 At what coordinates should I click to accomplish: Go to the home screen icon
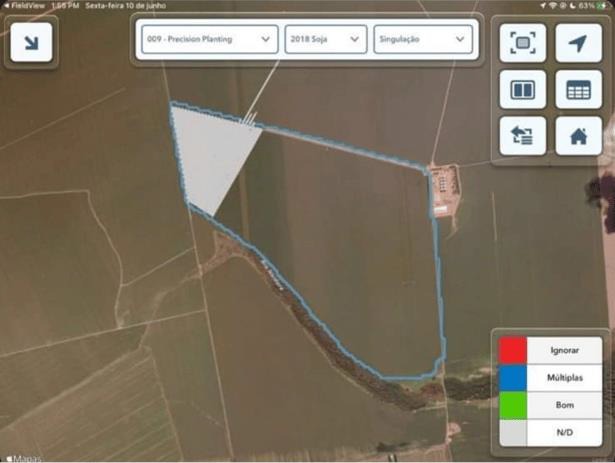click(x=578, y=136)
